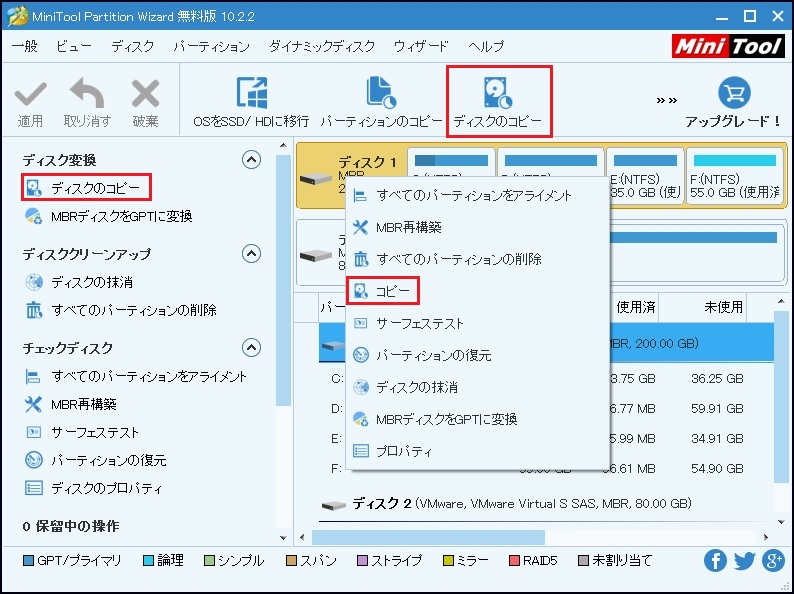Click the 34.91 GB unused value

(x=717, y=438)
